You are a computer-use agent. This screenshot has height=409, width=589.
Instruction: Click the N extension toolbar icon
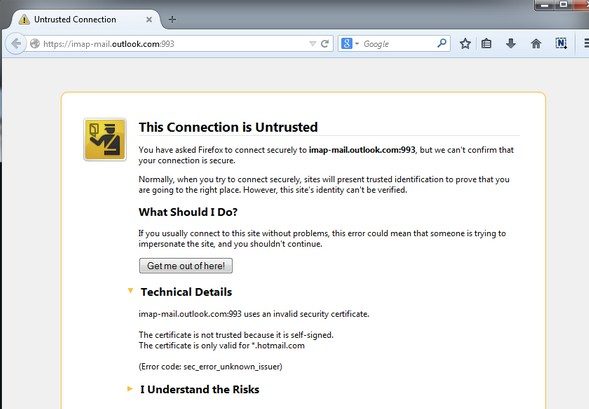coord(561,44)
